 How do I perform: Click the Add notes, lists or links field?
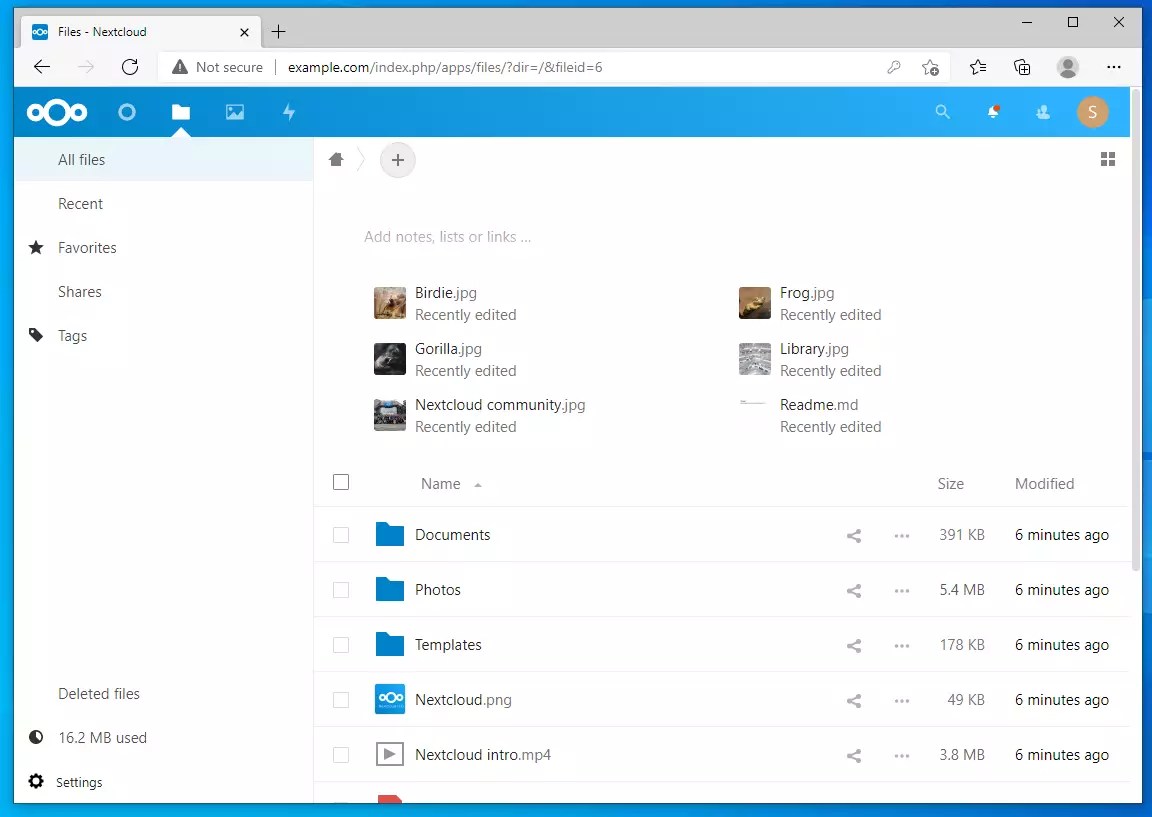(447, 237)
